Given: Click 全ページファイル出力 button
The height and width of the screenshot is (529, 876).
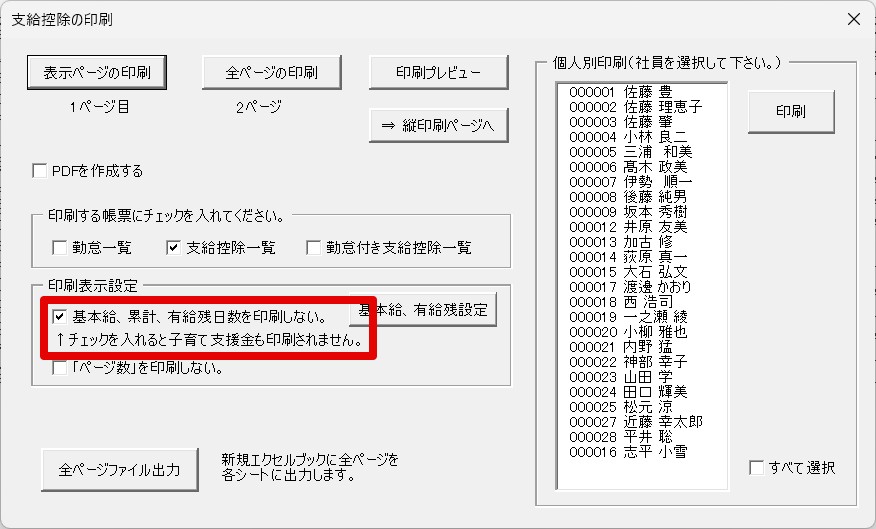Looking at the screenshot, I should (119, 469).
